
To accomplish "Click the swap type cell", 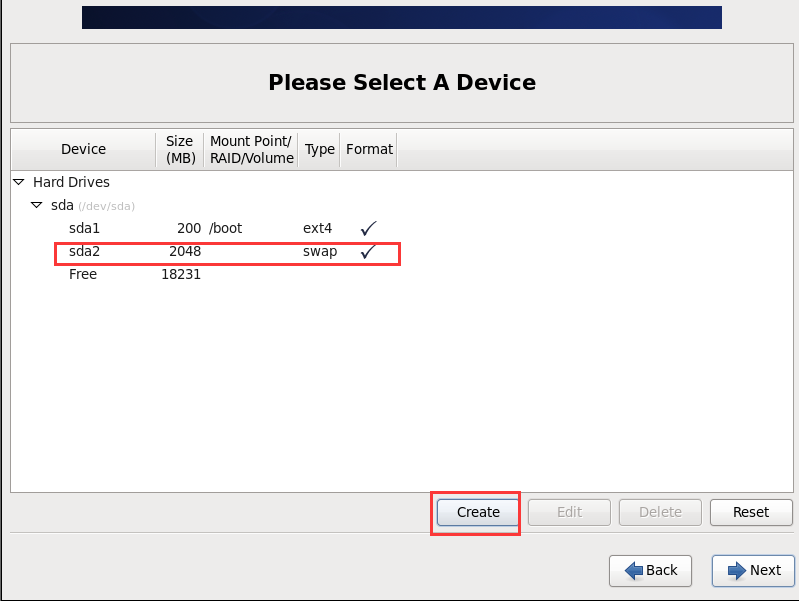I will click(320, 252).
